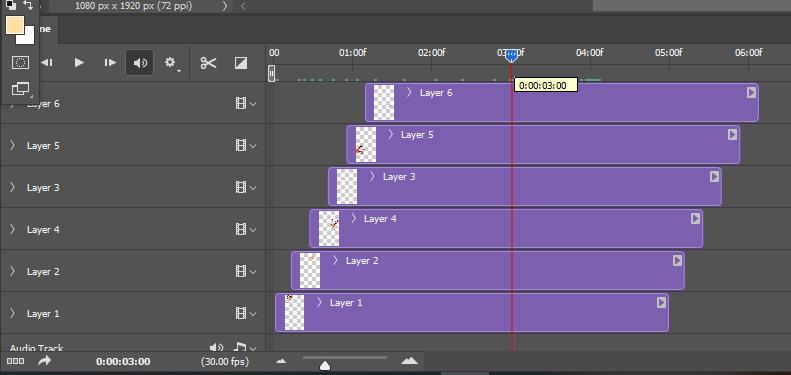Open Layer 6 clip options triangle
The width and height of the screenshot is (791, 375).
pyautogui.click(x=751, y=92)
